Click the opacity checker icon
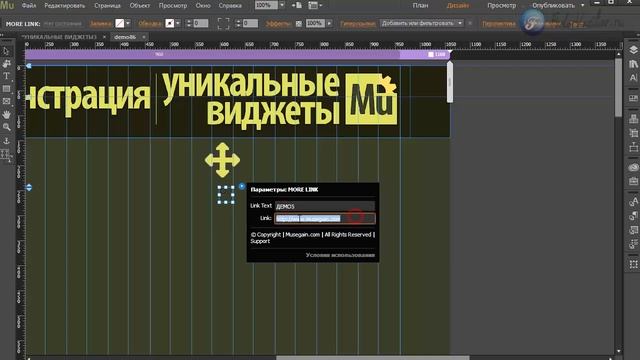The width and height of the screenshot is (640, 360). (299, 24)
